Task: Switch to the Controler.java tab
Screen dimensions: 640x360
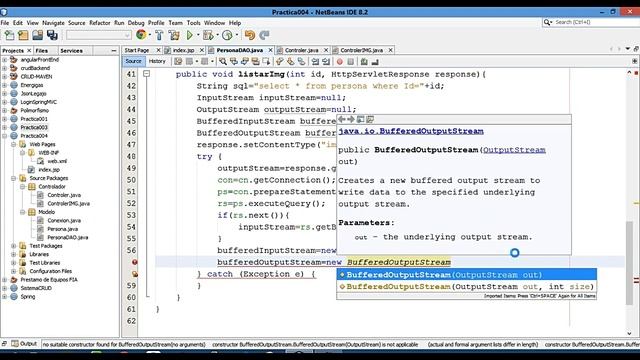Action: pos(301,50)
